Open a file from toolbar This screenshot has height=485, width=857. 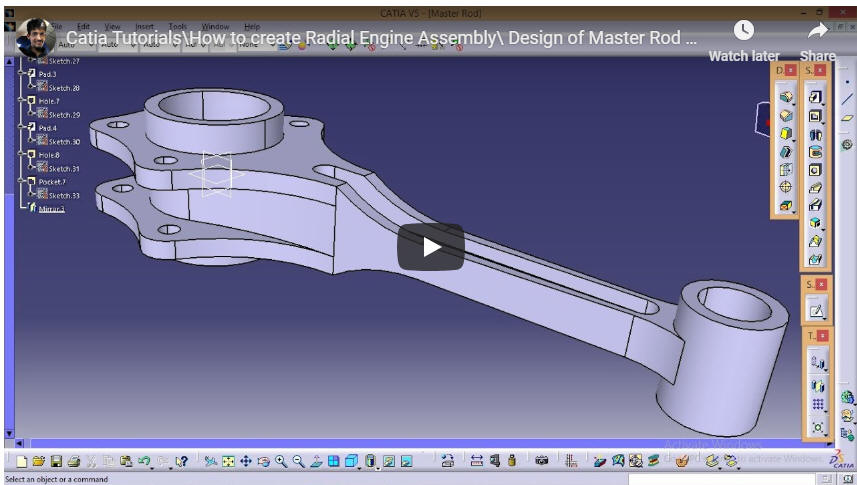click(x=38, y=461)
